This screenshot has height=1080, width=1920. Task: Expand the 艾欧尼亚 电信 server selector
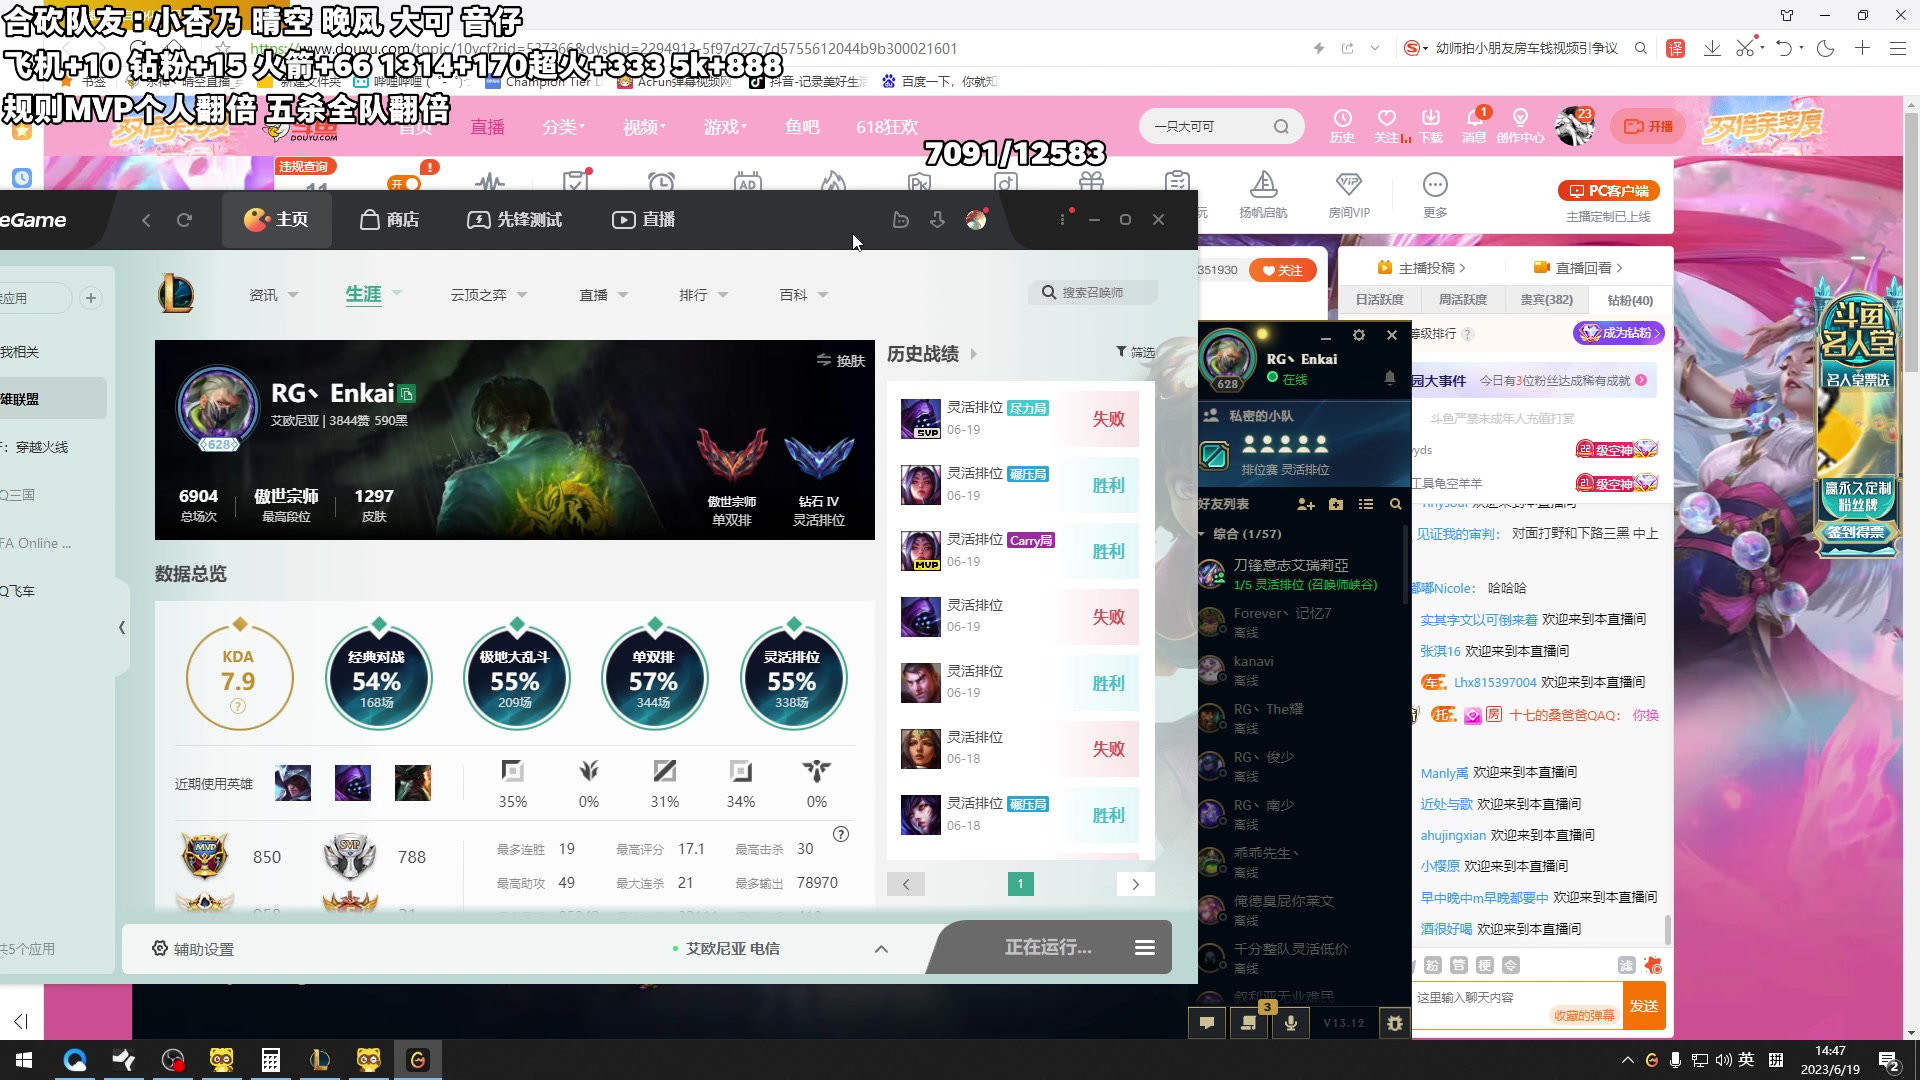click(881, 949)
